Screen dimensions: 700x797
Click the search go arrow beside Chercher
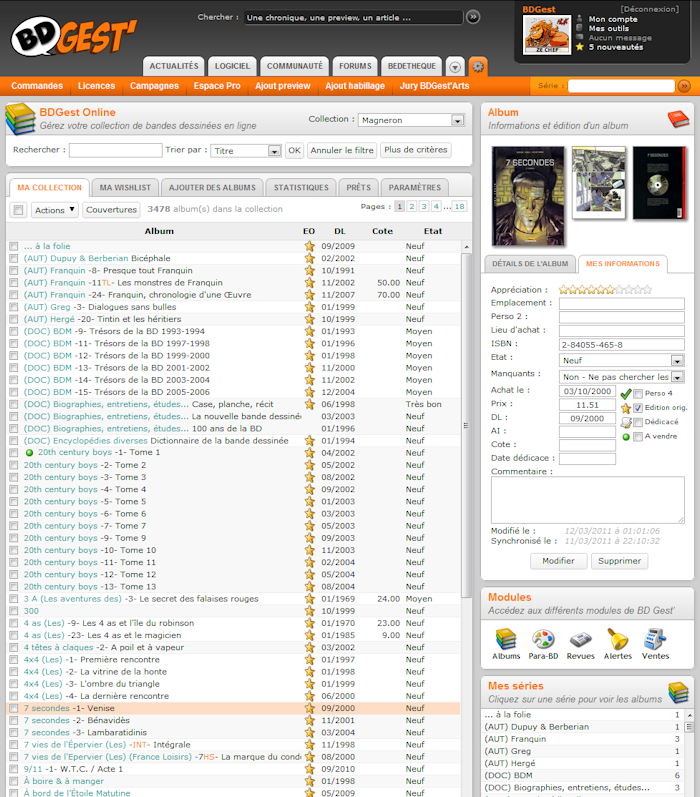[x=473, y=17]
